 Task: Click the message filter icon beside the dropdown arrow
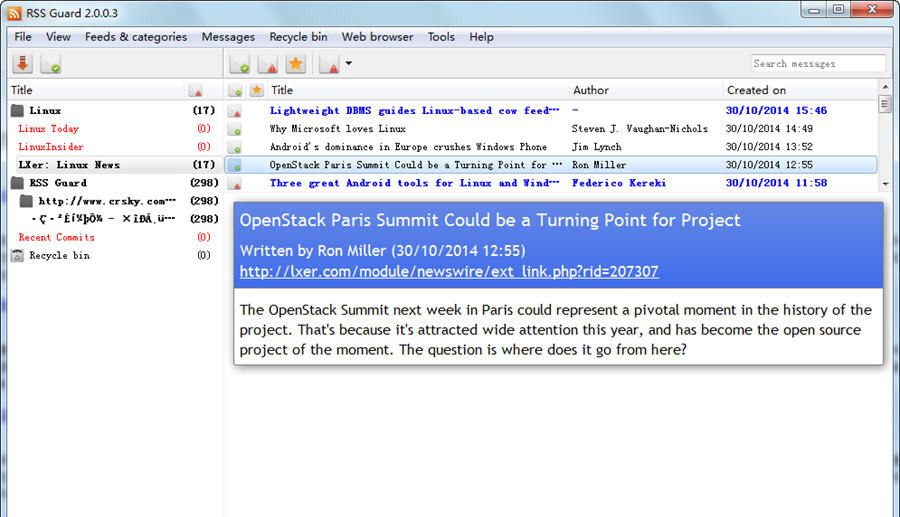click(329, 64)
